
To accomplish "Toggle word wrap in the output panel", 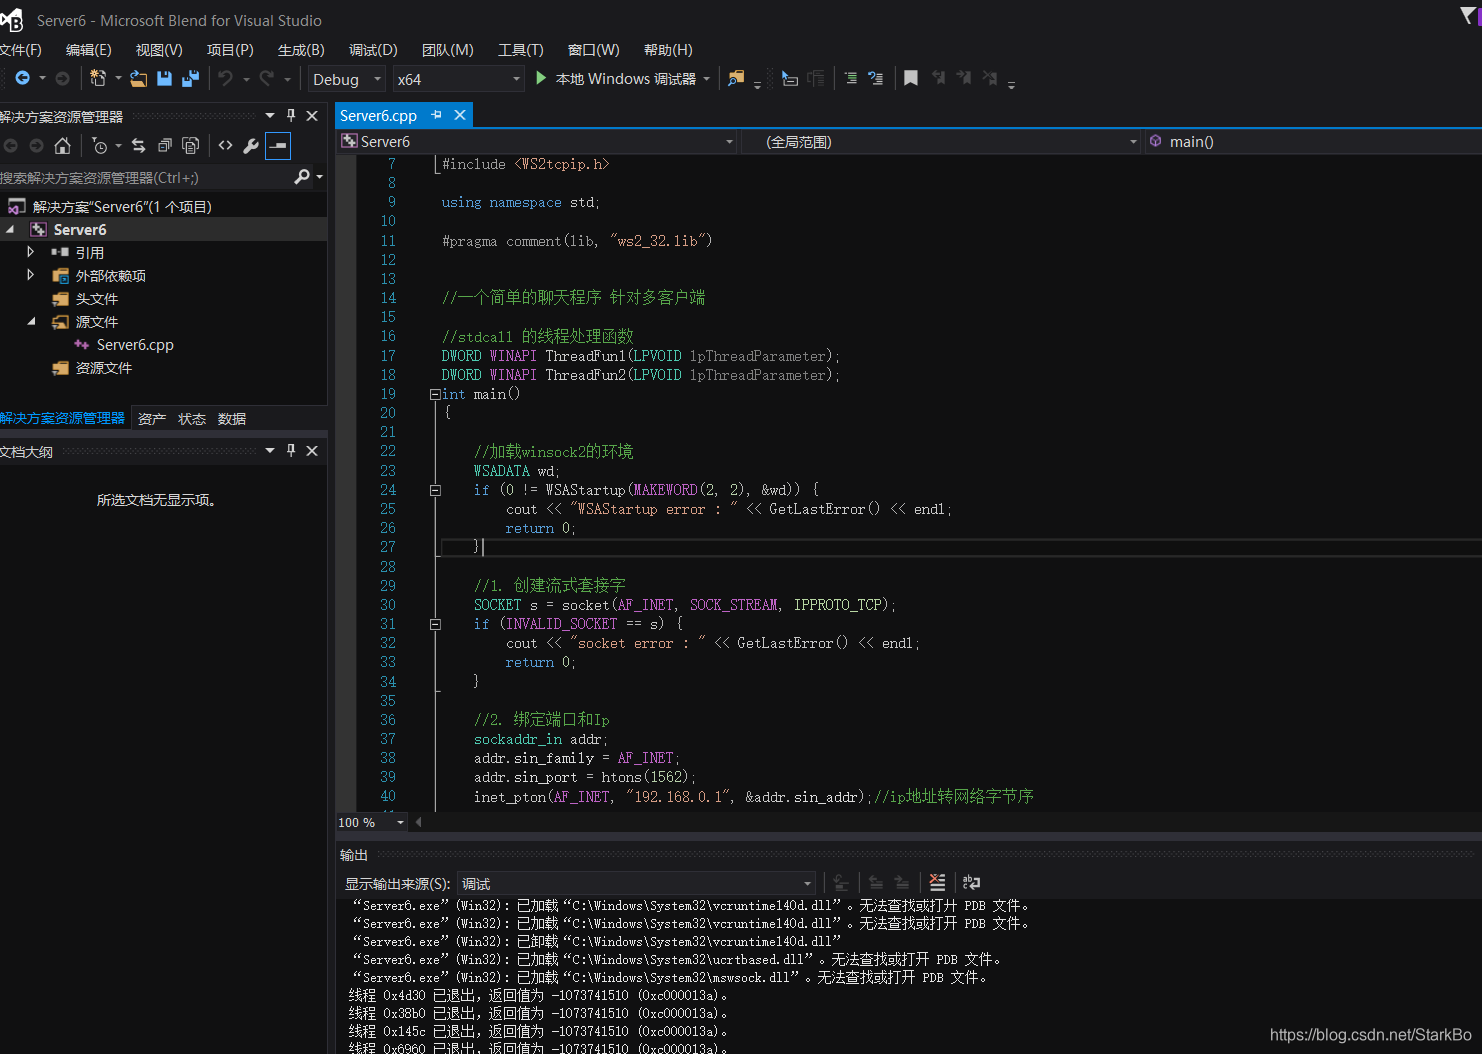I will [x=971, y=883].
